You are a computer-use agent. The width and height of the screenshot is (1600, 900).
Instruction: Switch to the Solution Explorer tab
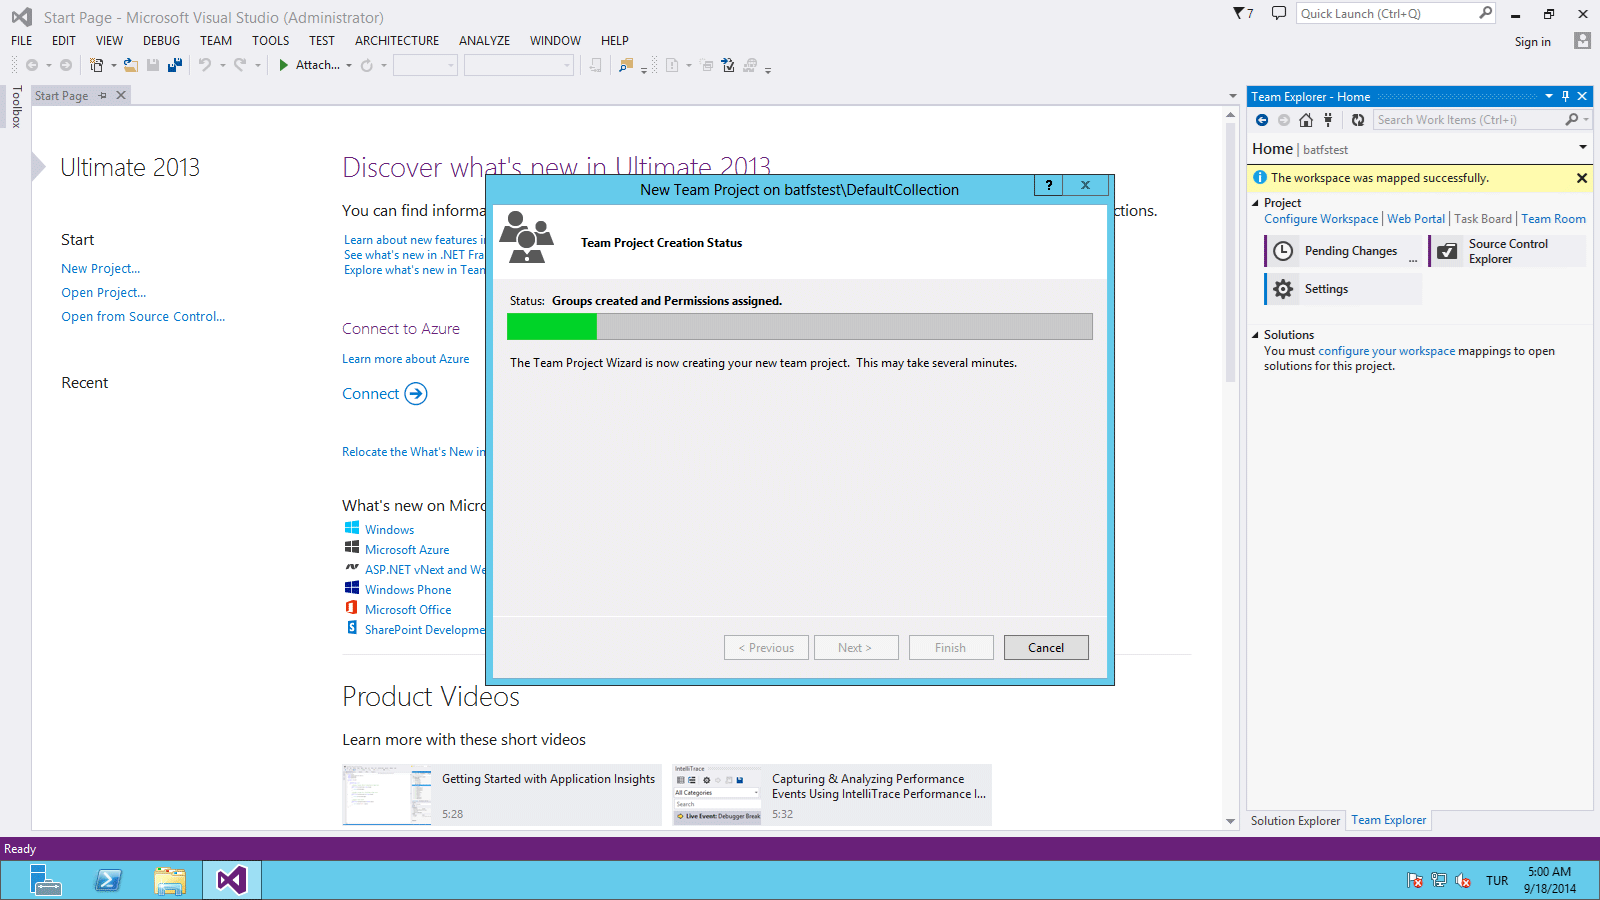(x=1295, y=820)
